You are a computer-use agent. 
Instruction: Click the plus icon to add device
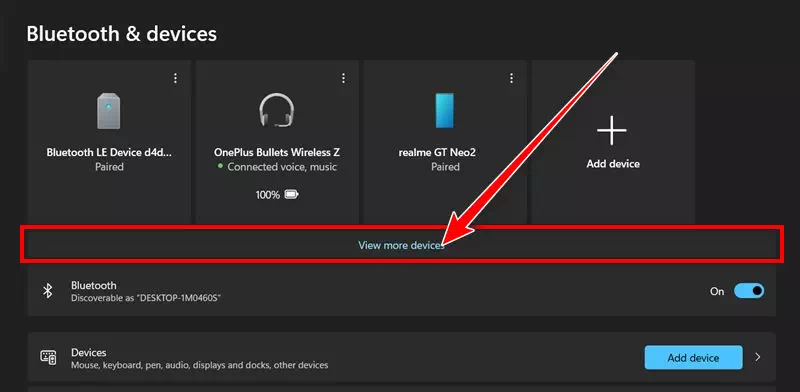coord(612,130)
